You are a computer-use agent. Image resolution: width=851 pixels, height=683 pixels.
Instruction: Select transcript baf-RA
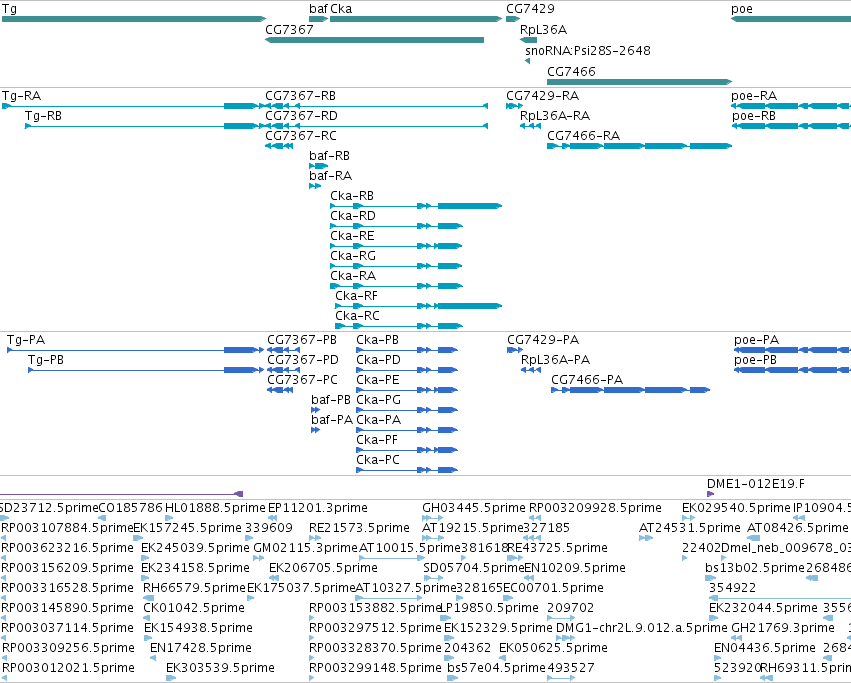point(331,176)
